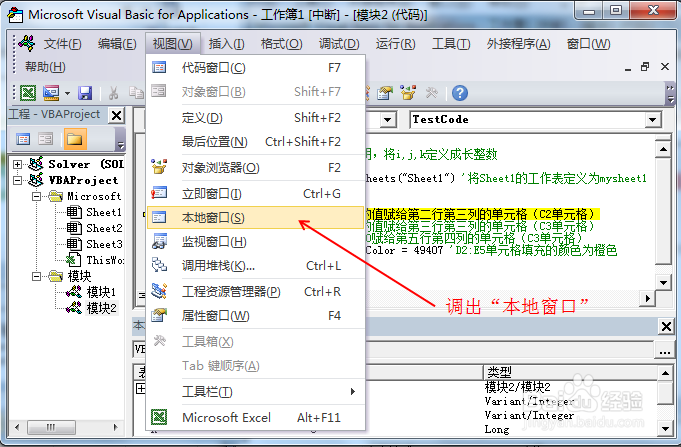Click the Excel icon in View menu

[159, 417]
